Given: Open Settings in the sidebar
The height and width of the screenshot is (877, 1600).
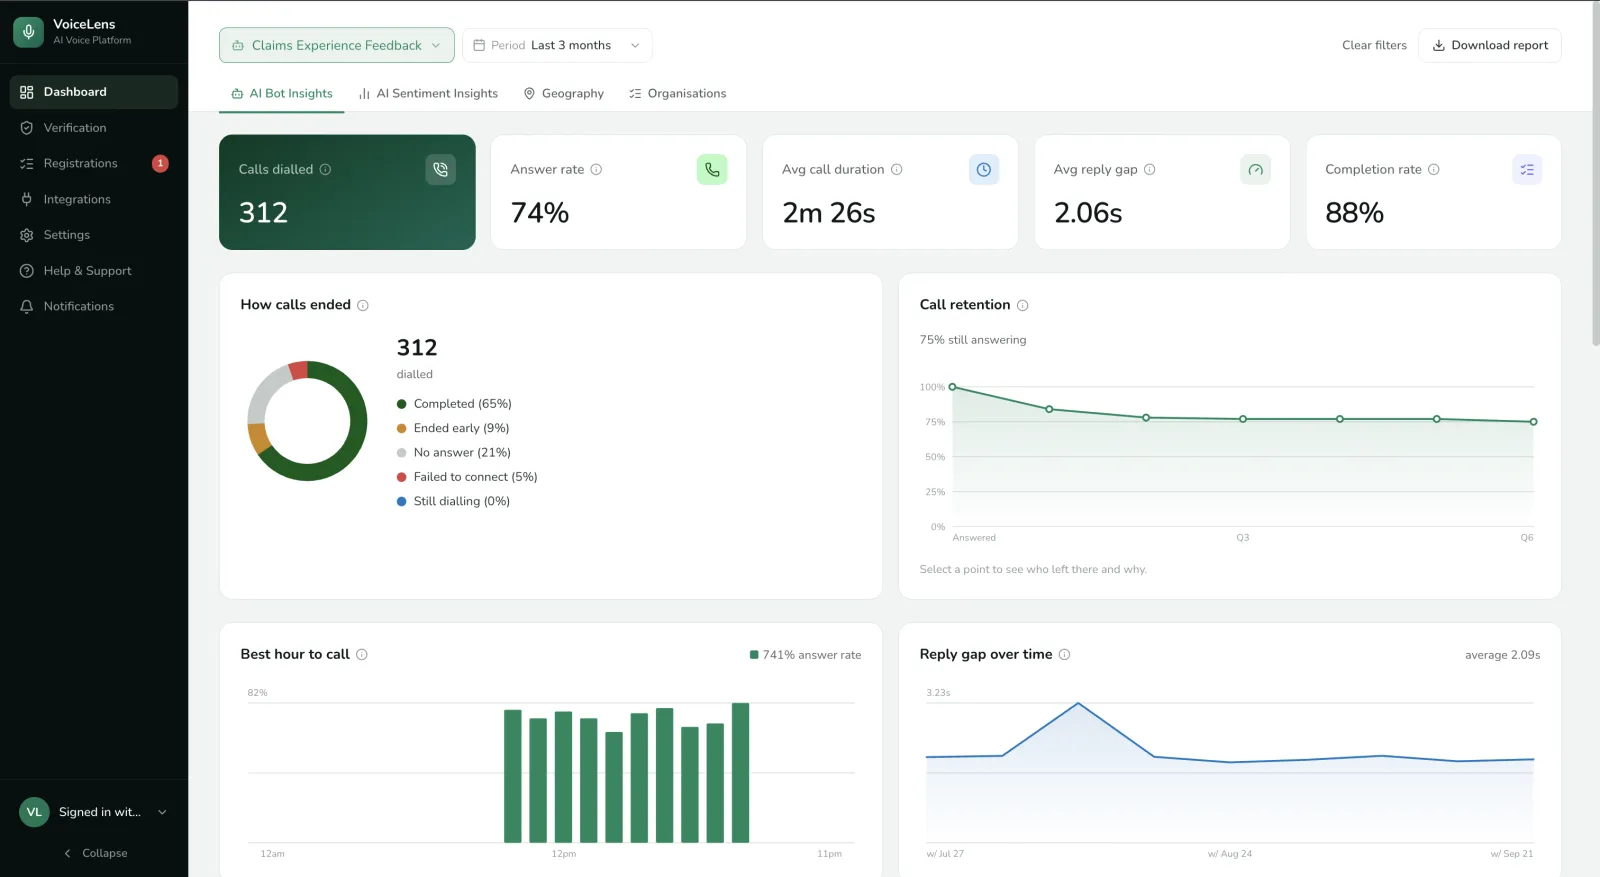Looking at the screenshot, I should tap(94, 235).
